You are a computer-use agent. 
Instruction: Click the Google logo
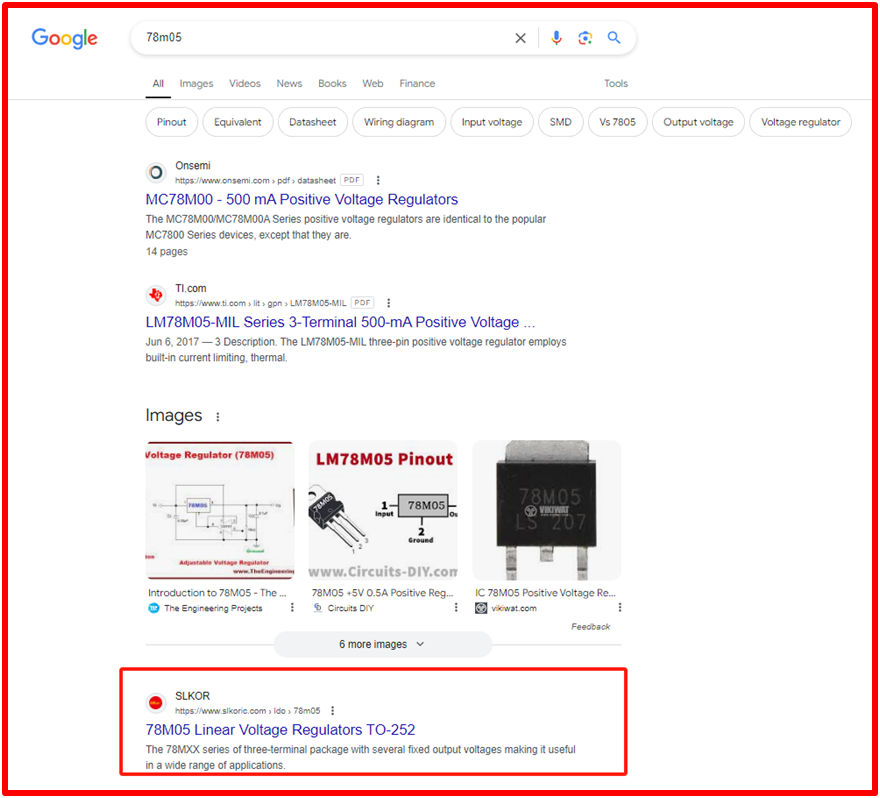pos(65,39)
